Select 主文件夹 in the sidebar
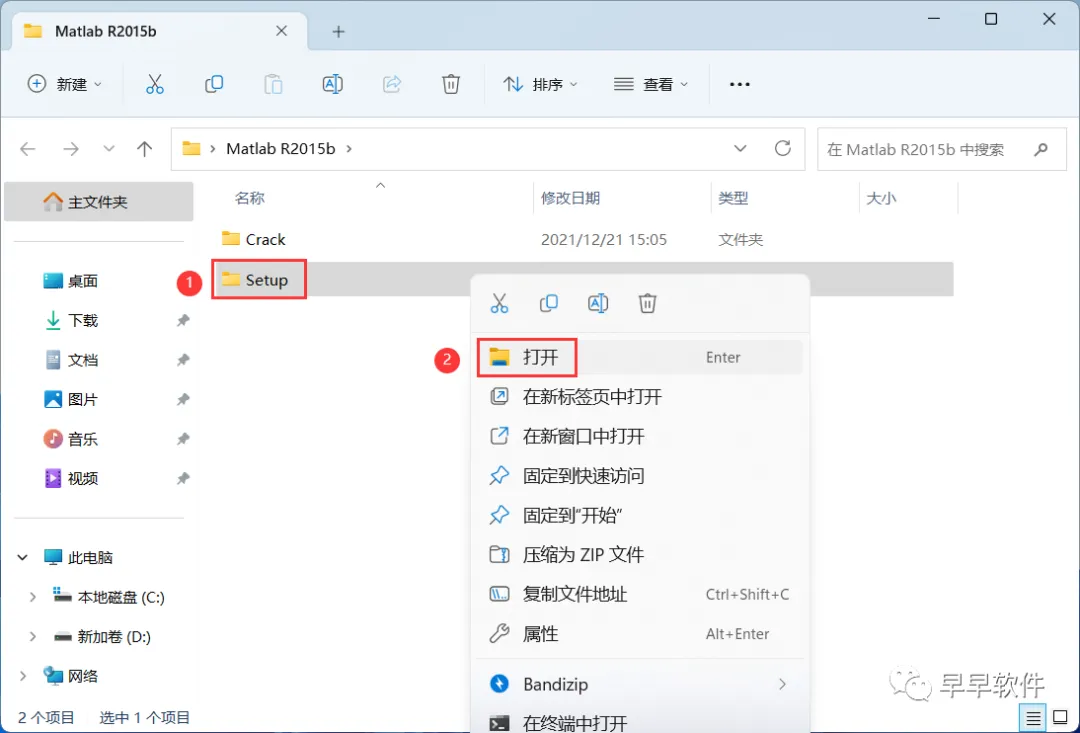The image size is (1080, 733). coord(98,202)
